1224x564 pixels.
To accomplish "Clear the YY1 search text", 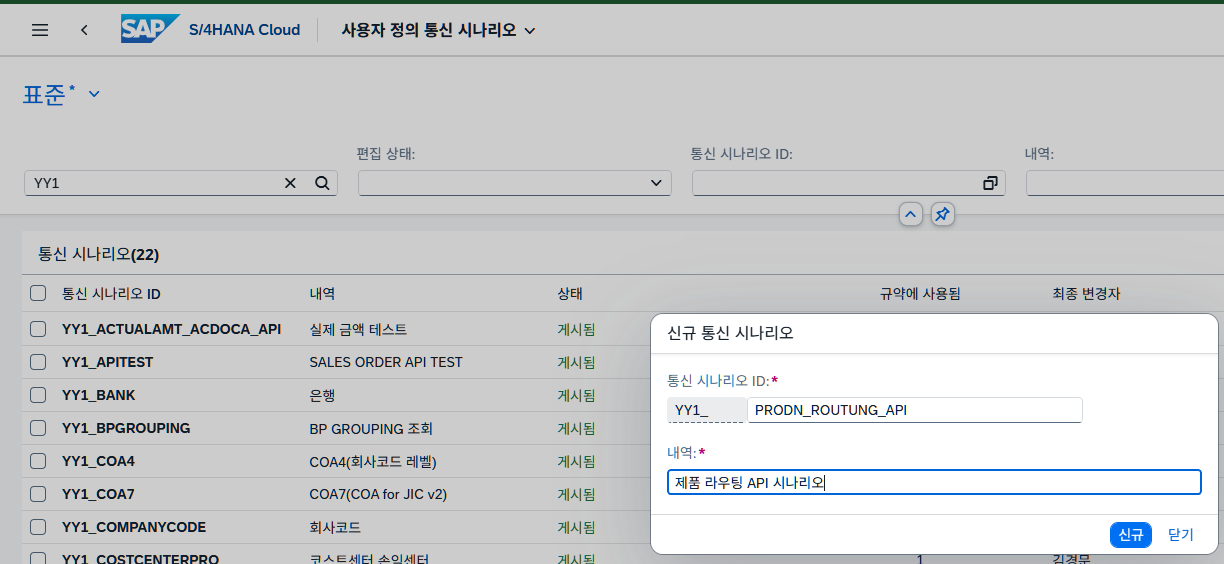I will 290,183.
